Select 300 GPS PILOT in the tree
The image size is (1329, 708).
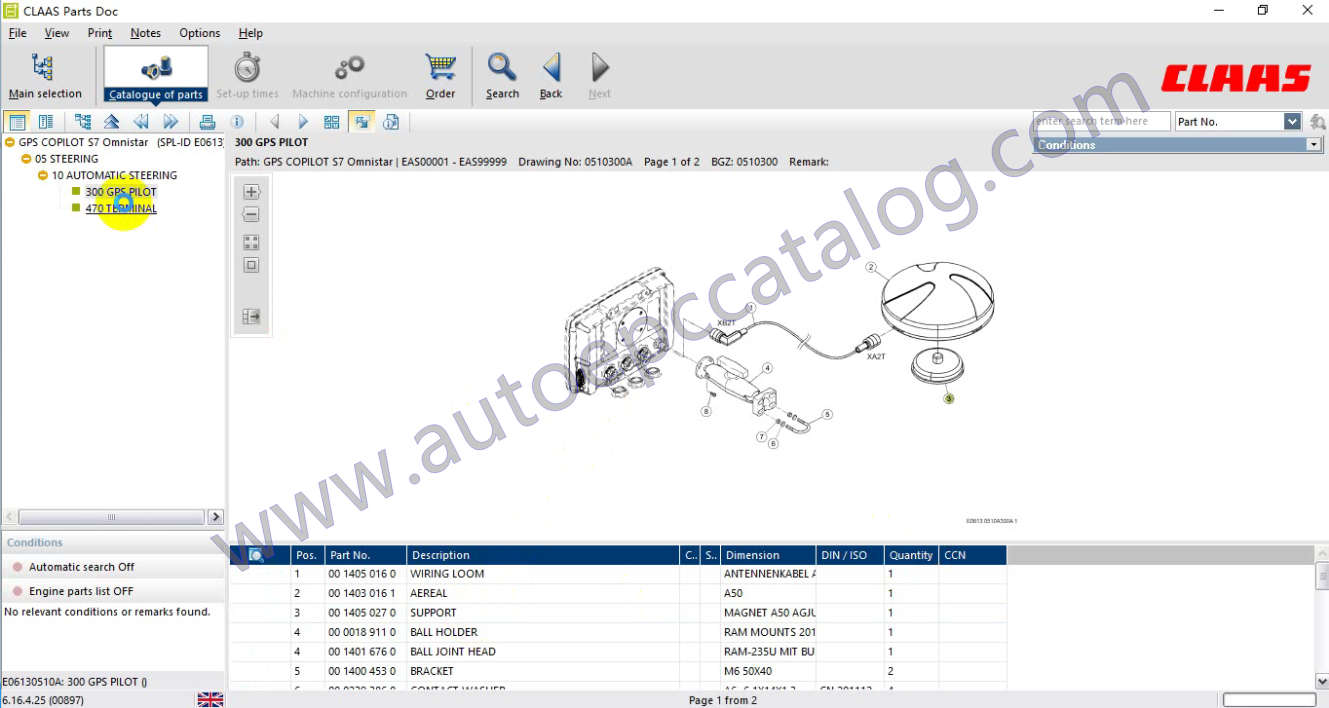pyautogui.click(x=121, y=192)
